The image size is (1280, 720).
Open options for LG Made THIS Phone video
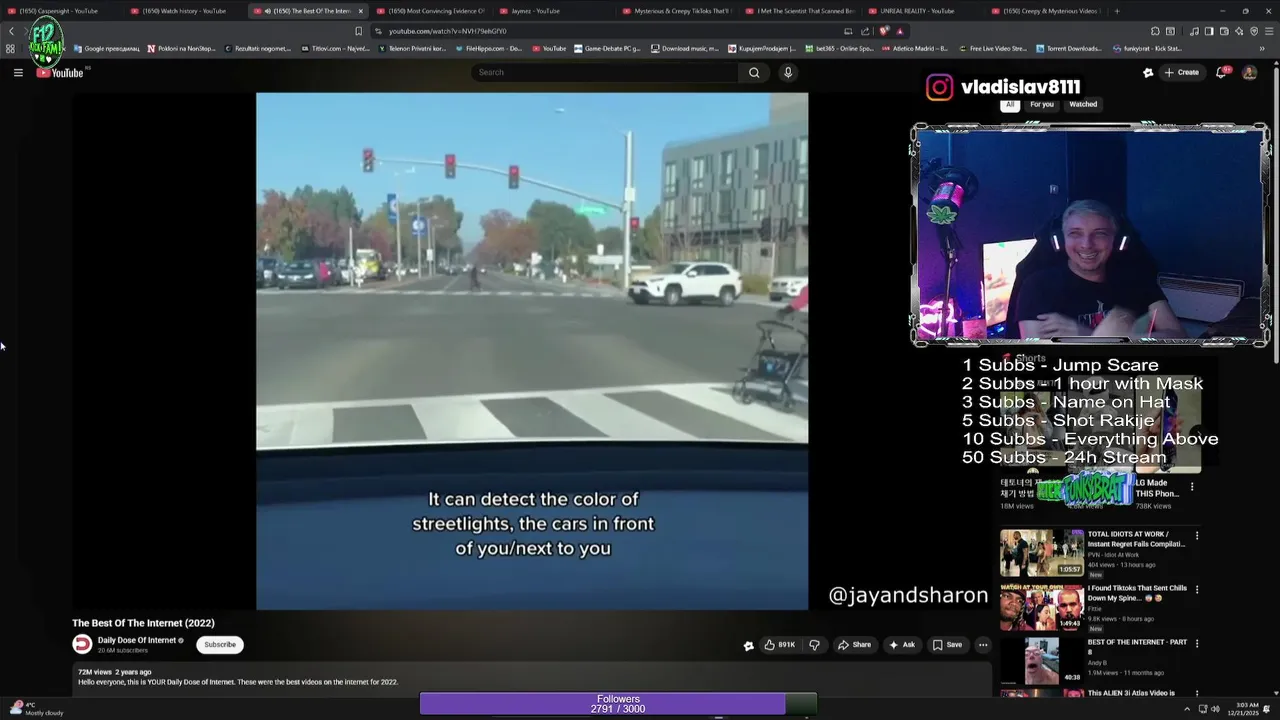point(1192,487)
